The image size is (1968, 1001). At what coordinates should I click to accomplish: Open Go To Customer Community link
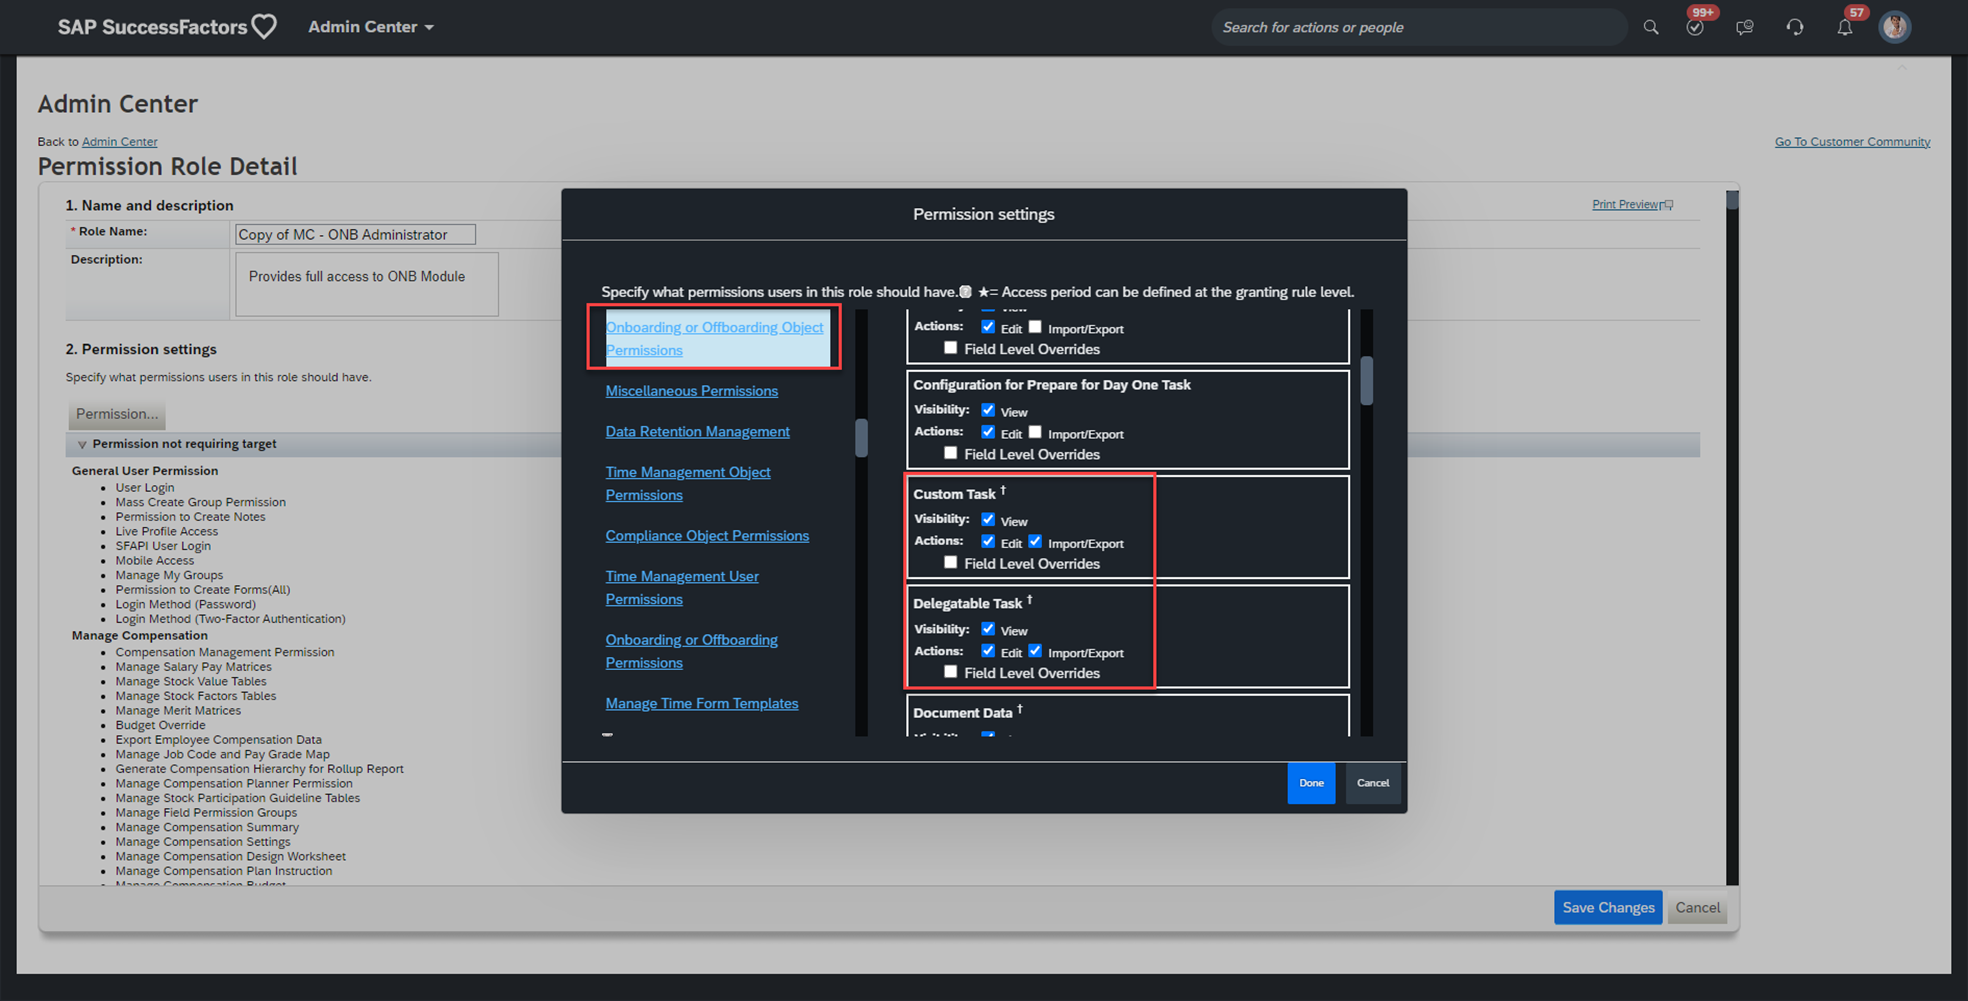coord(1852,141)
